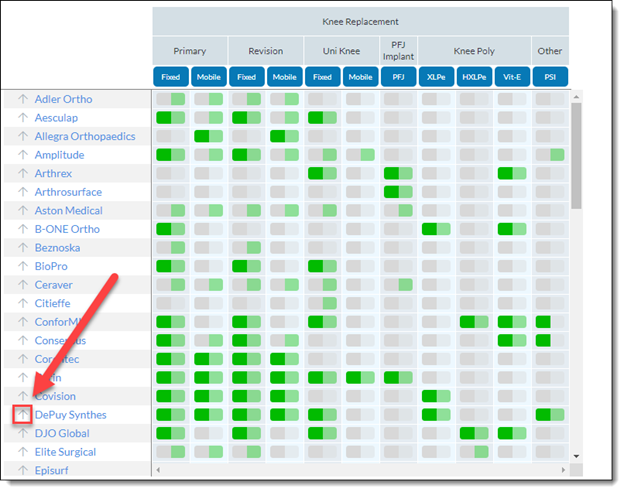Screen dimensions: 624x492
Task: Select the Uni Knee Mobile column filter
Action: coord(360,77)
